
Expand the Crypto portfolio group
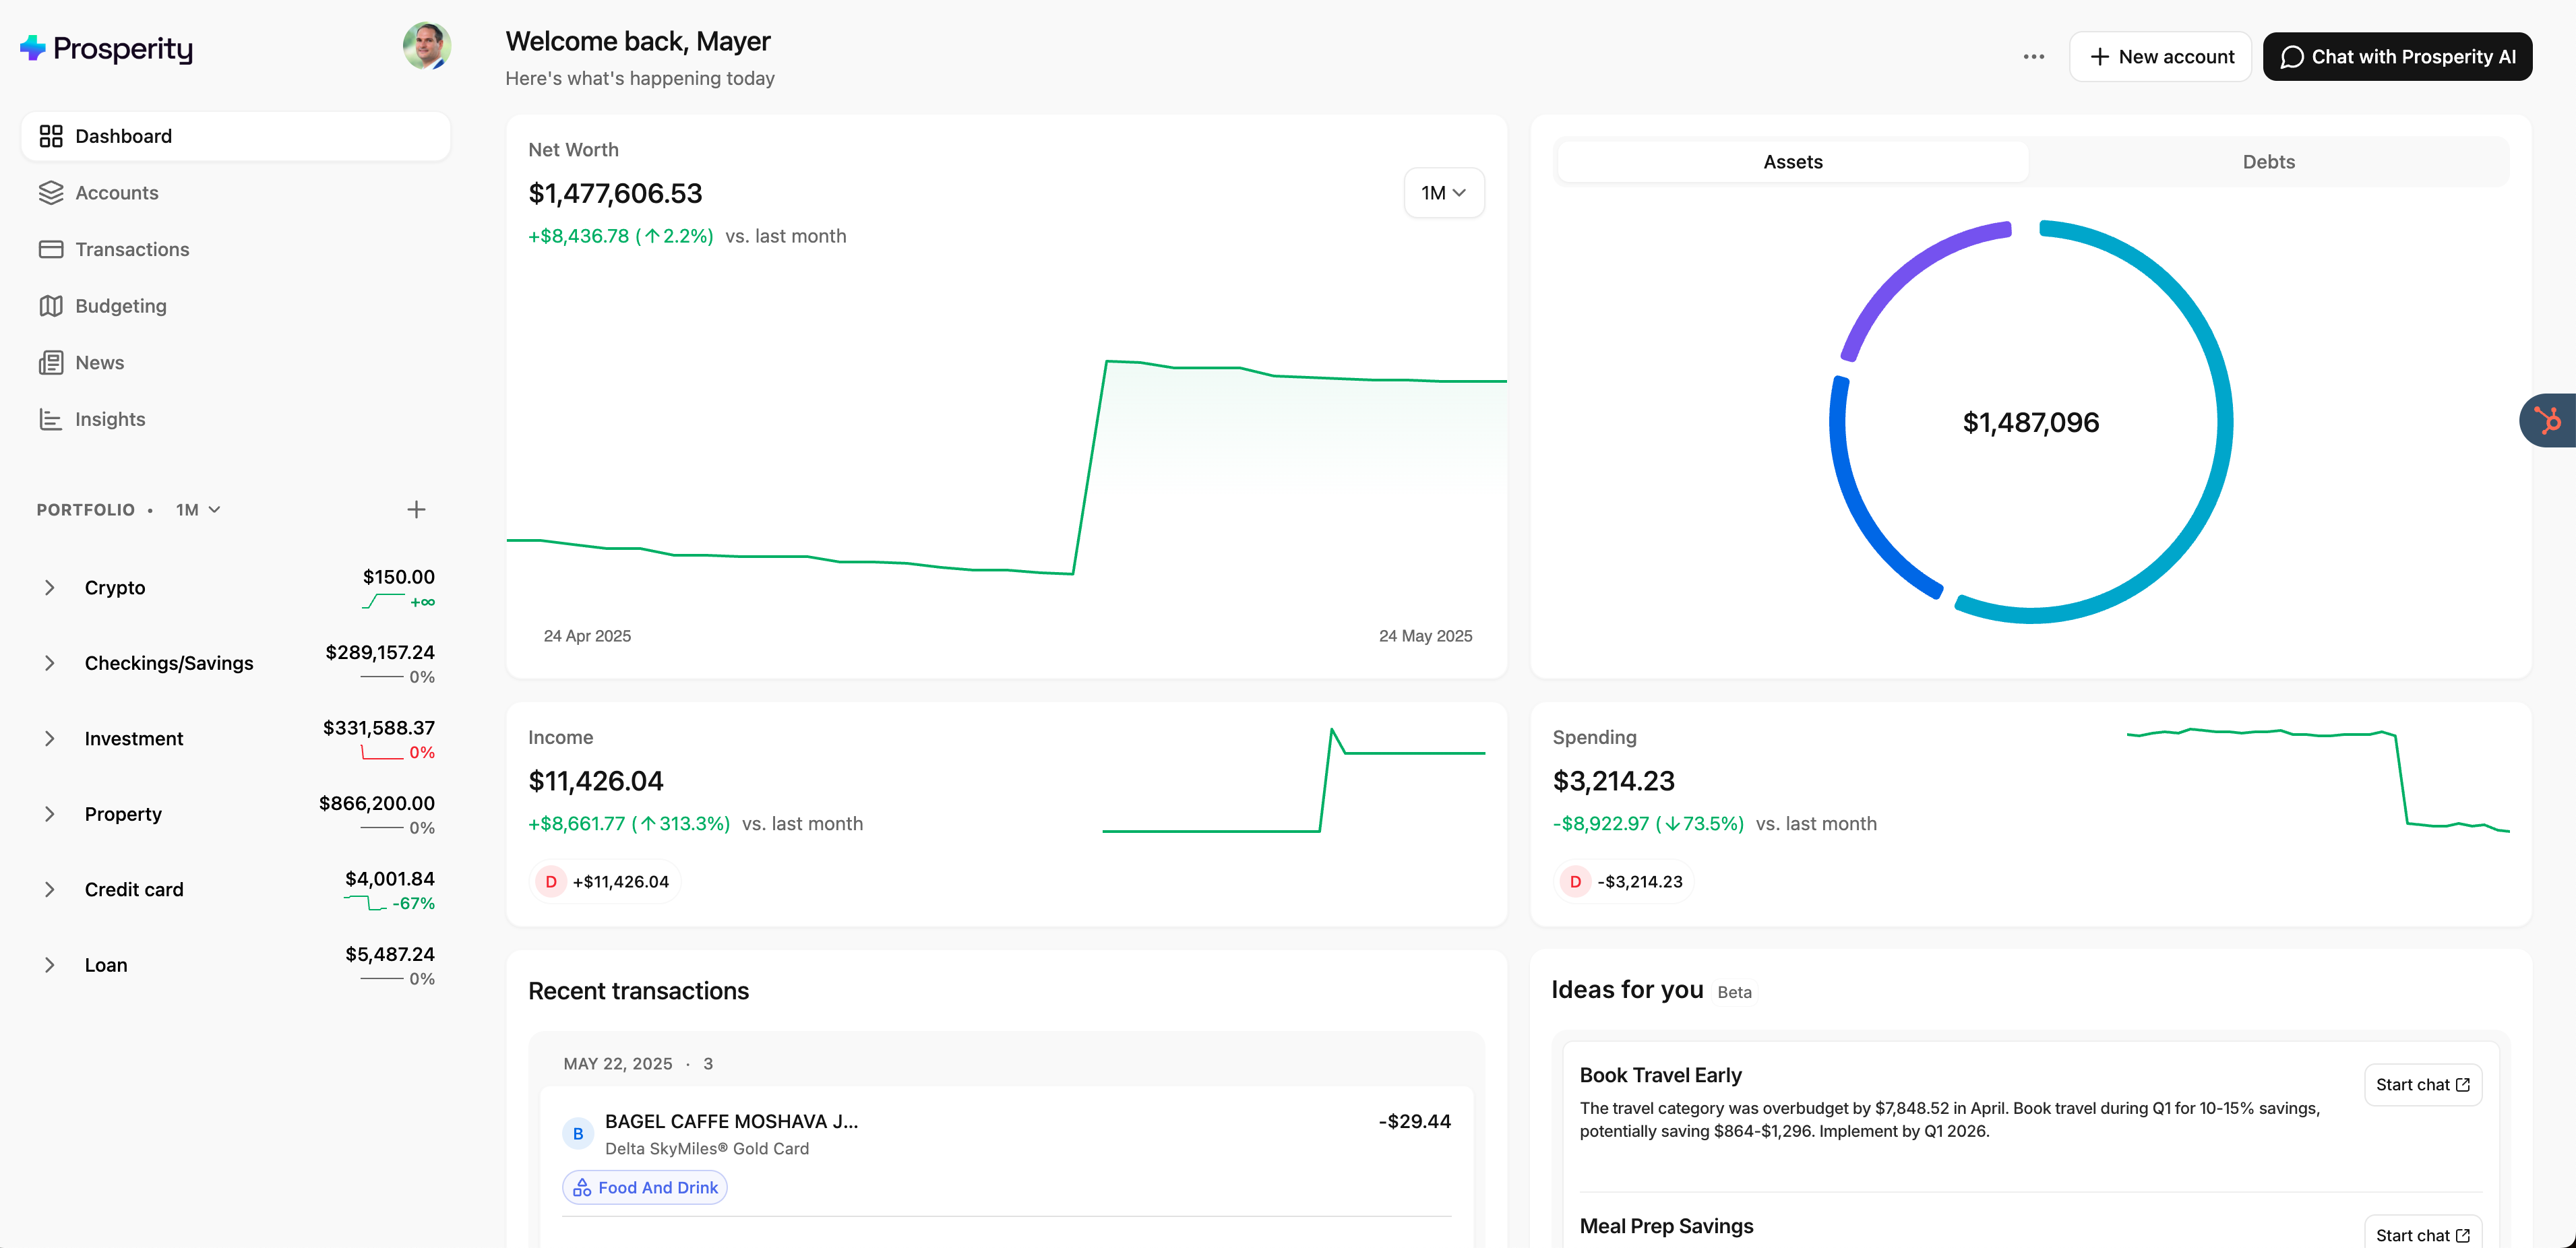49,588
